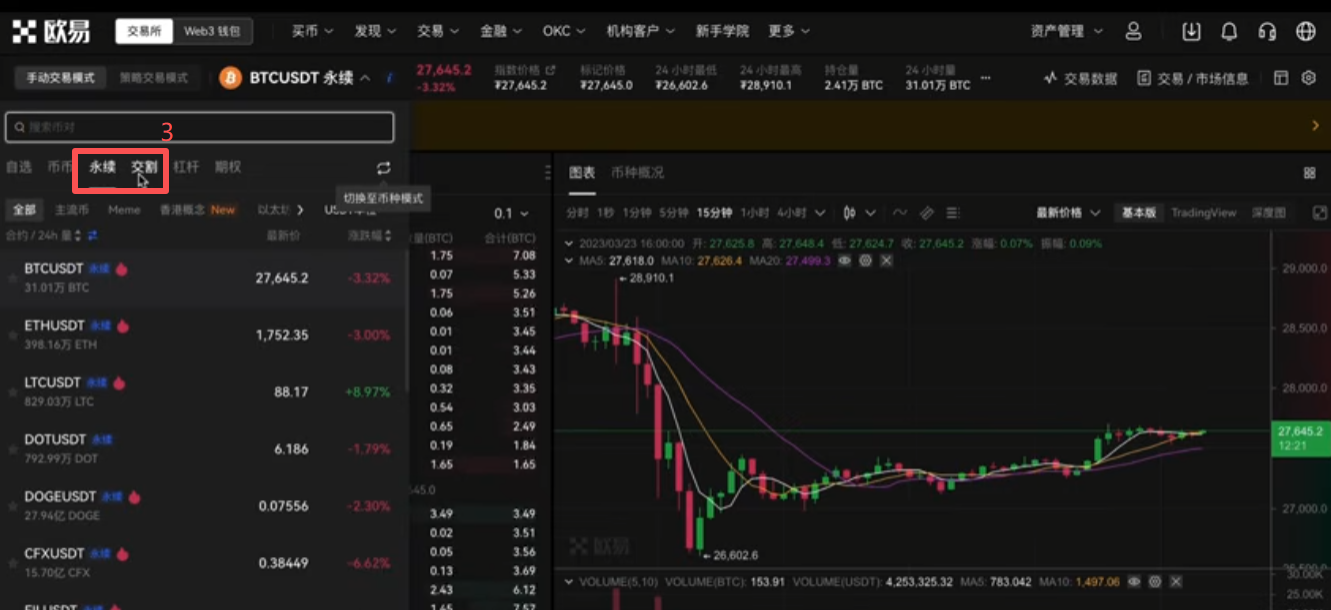Open the indicators line icon in chart toolbar
Screen dimensions: 1331x610
900,213
